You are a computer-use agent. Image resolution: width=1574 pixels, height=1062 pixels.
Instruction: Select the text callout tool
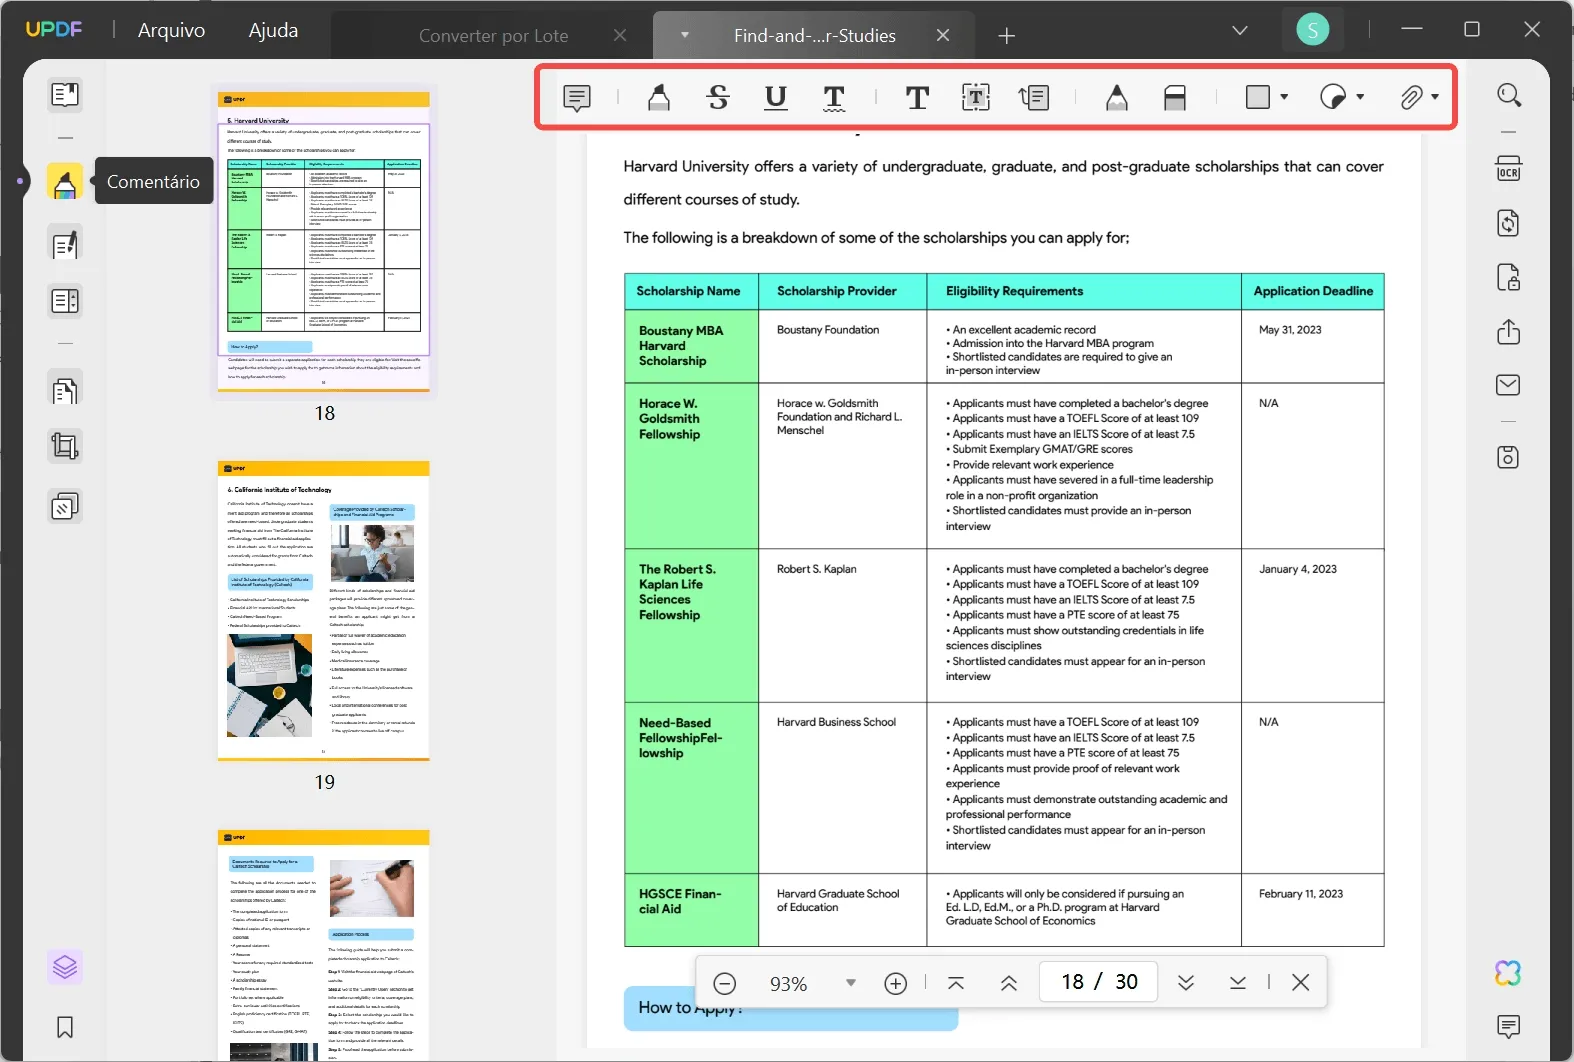pos(1034,97)
